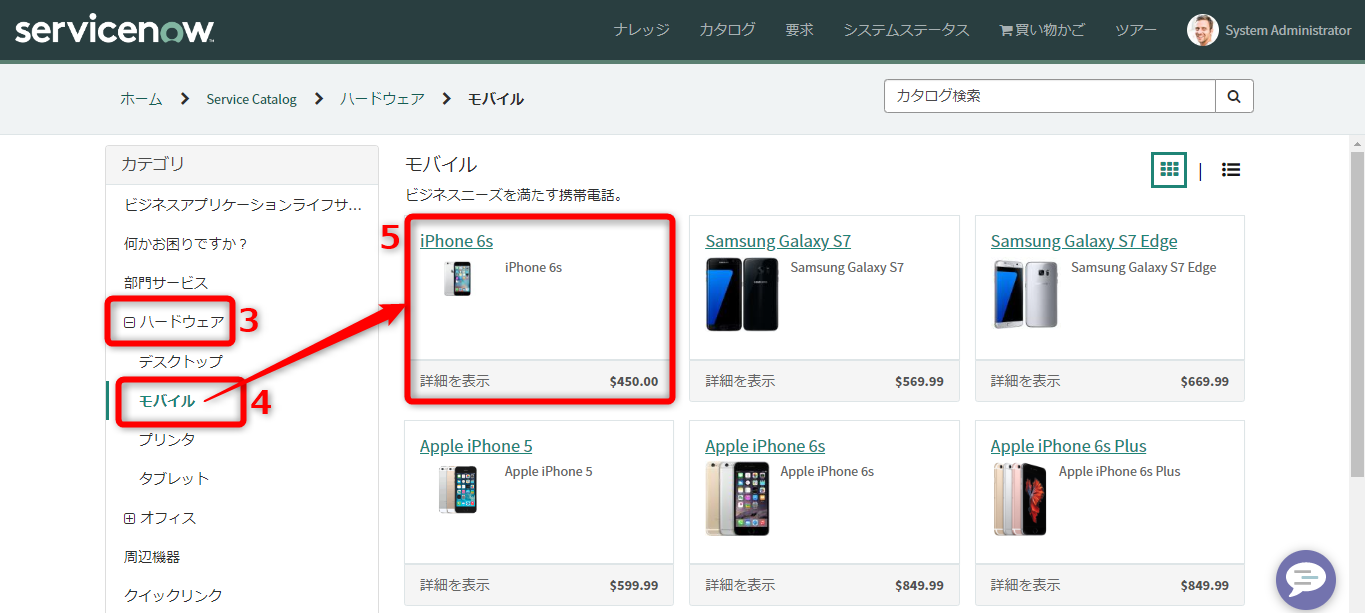The image size is (1365, 613).
Task: Click the catalog search magnifier icon
Action: tap(1234, 96)
